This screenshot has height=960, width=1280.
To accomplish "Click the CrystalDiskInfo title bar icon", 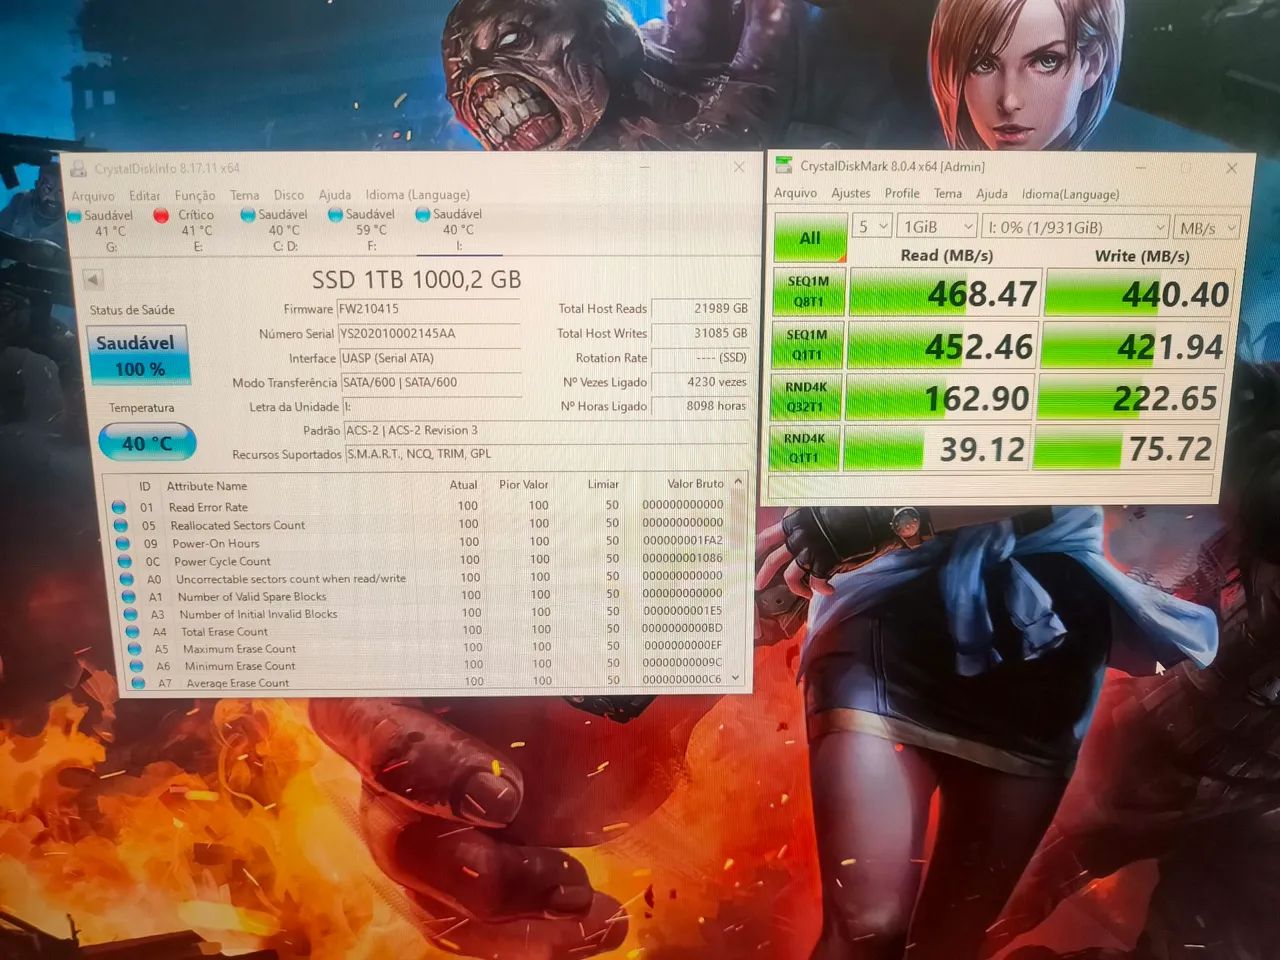I will pyautogui.click(x=78, y=169).
